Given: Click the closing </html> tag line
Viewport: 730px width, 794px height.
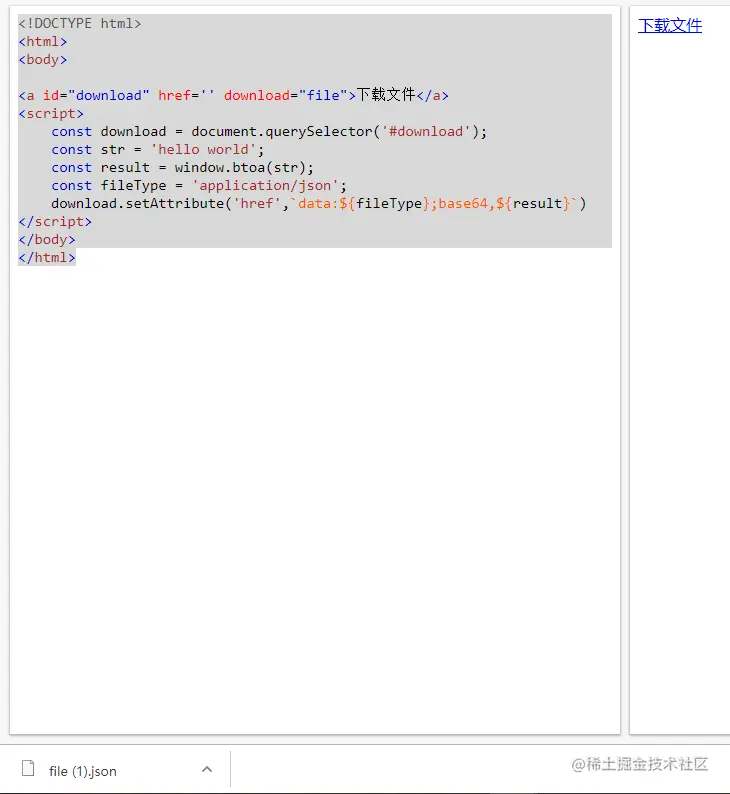Looking at the screenshot, I should click(x=47, y=258).
